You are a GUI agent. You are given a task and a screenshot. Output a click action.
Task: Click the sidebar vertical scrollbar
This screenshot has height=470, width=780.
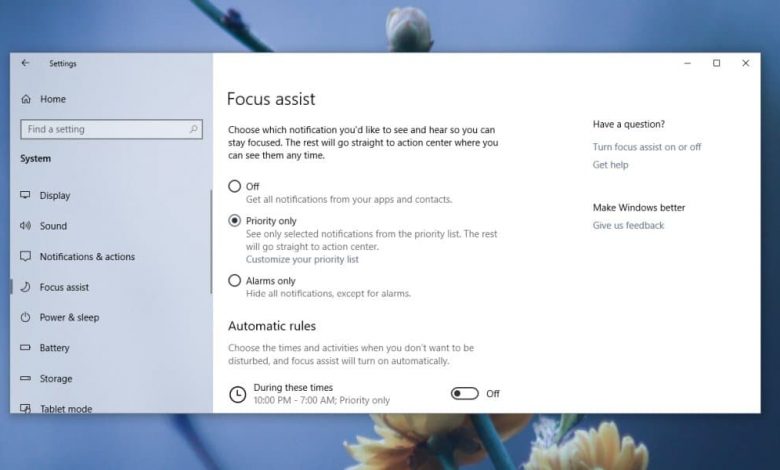point(211,241)
